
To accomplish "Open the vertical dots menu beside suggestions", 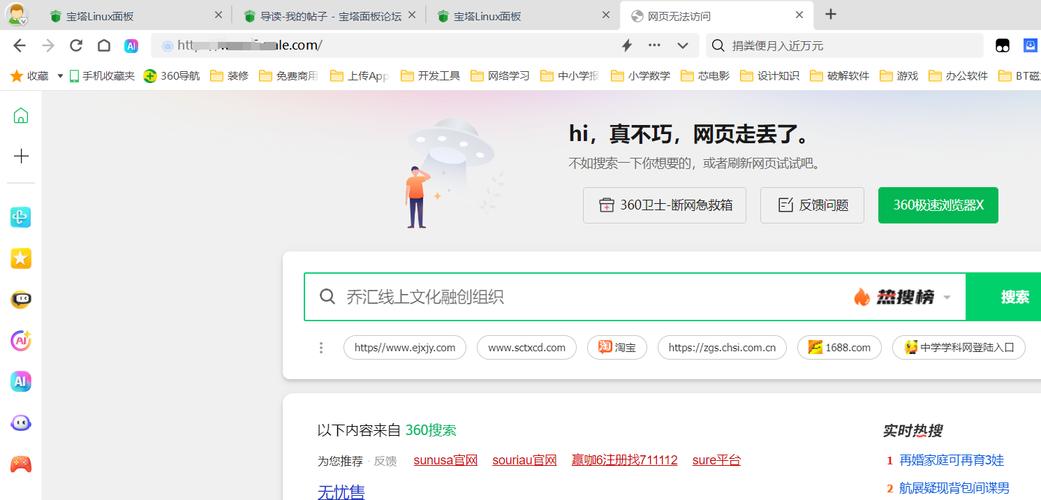I will 321,347.
